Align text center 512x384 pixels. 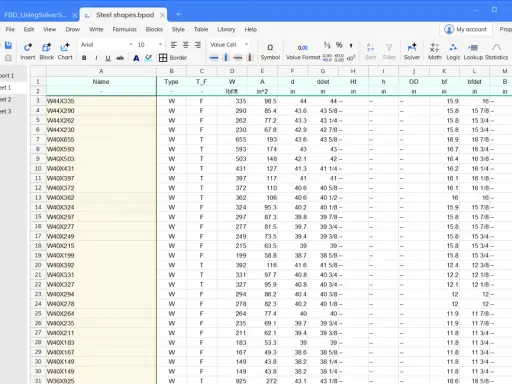click(x=186, y=45)
